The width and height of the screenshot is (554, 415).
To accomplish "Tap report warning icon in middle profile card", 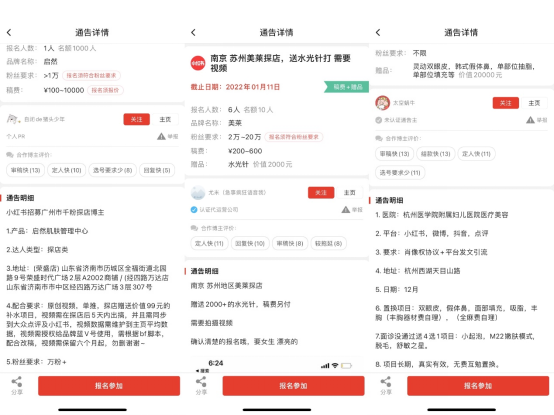I will [x=346, y=210].
